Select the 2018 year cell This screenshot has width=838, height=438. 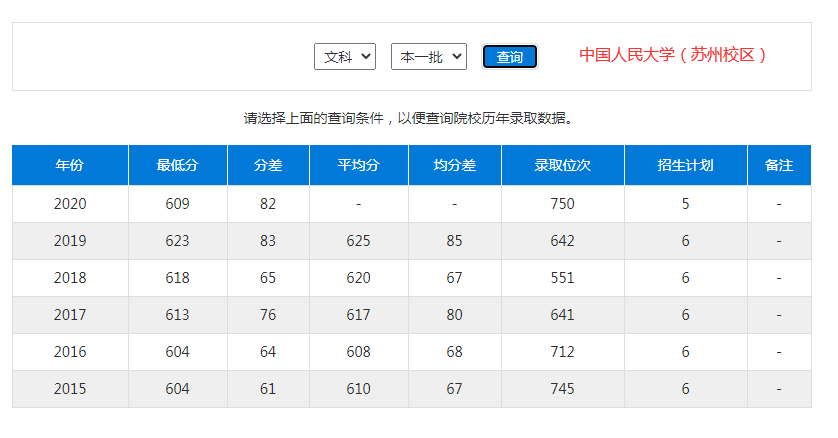(x=70, y=278)
